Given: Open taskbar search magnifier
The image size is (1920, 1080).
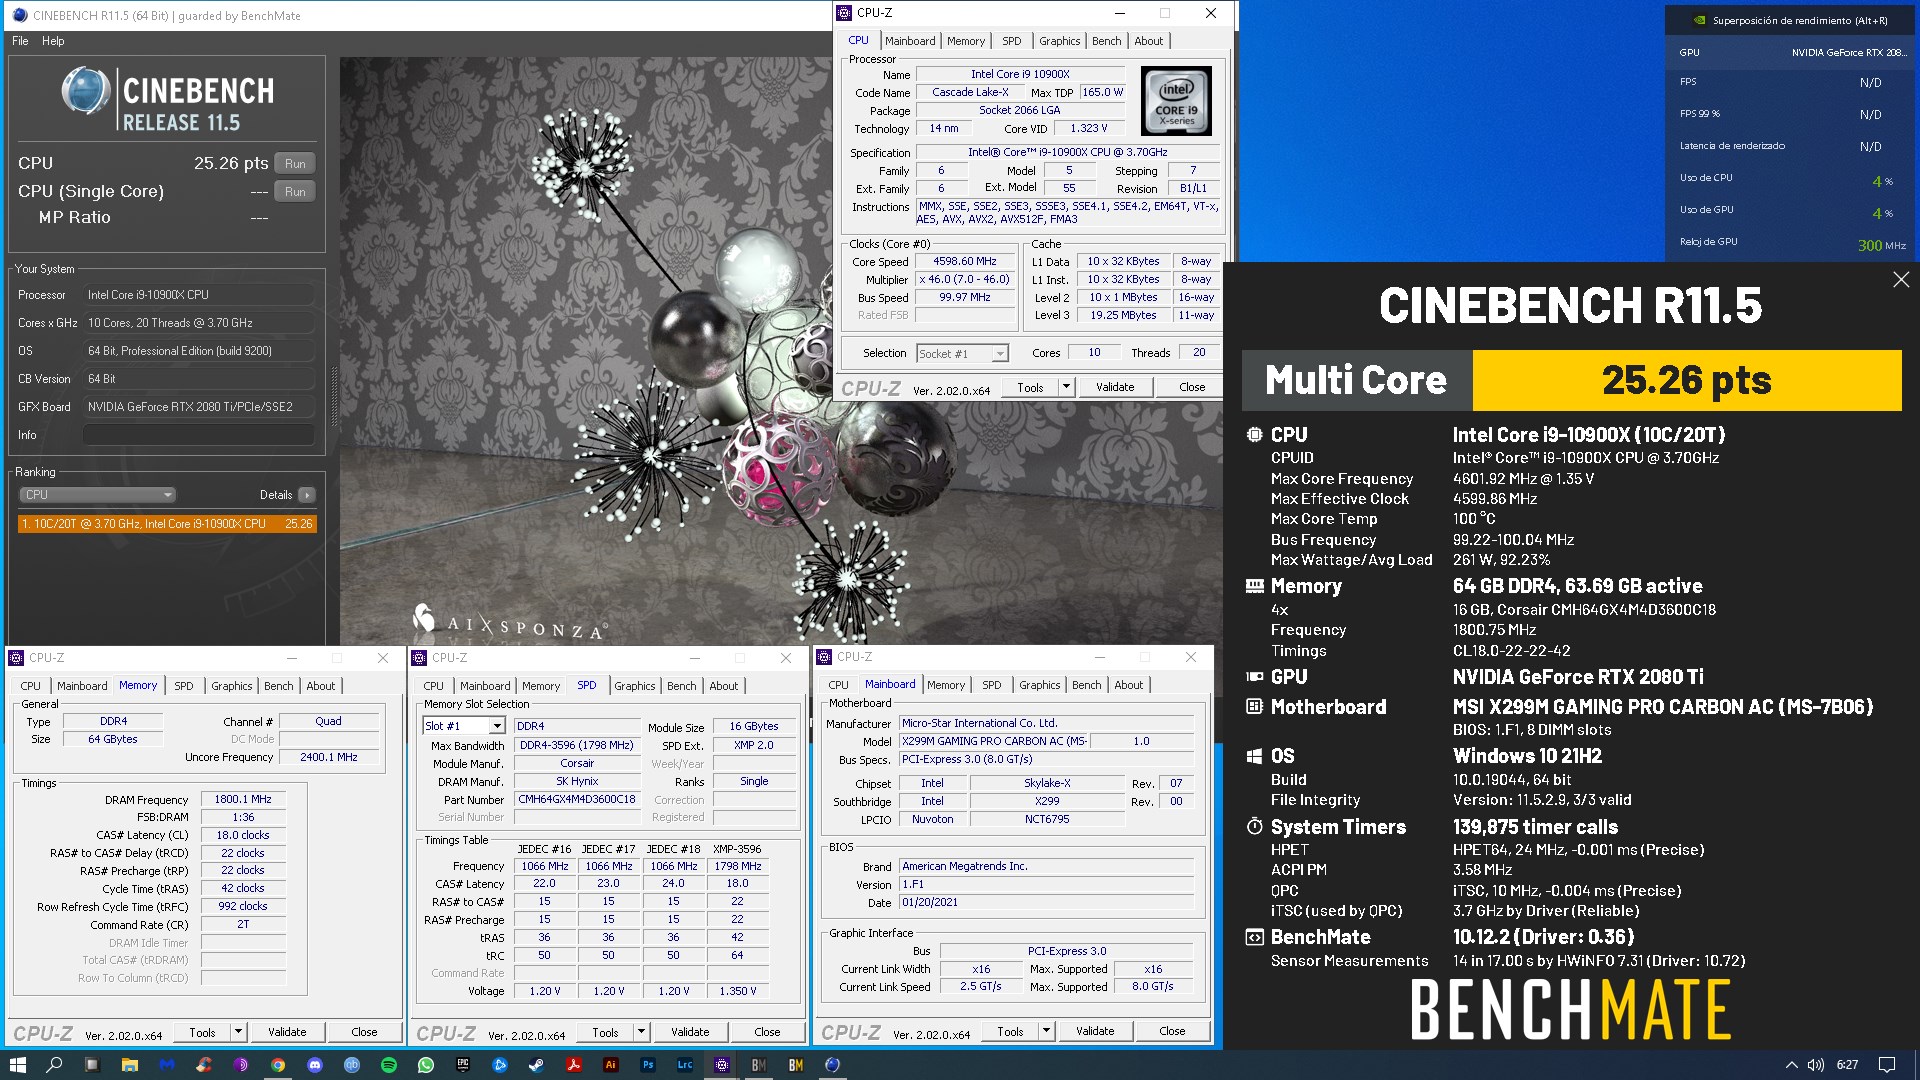Looking at the screenshot, I should click(55, 1065).
